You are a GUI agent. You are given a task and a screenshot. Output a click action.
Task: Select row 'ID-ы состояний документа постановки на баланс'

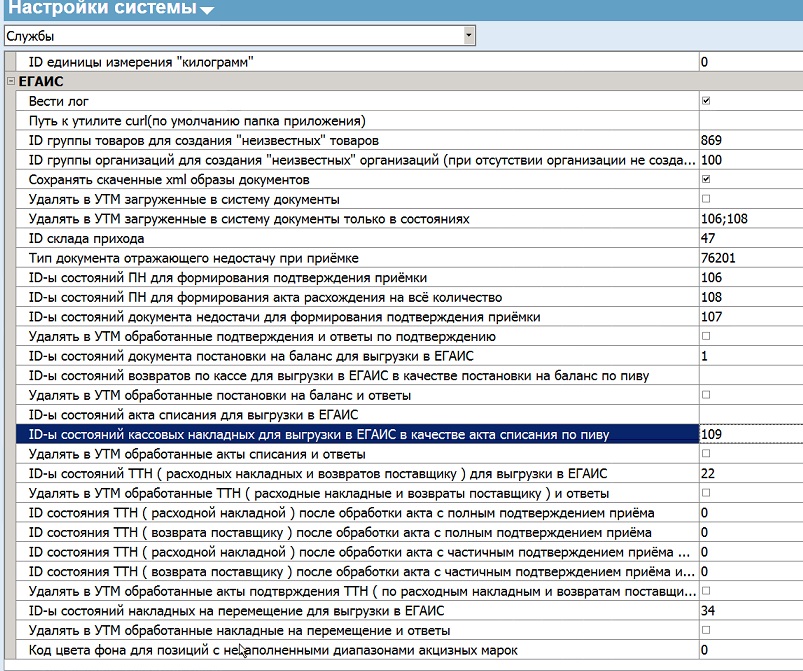click(x=357, y=356)
